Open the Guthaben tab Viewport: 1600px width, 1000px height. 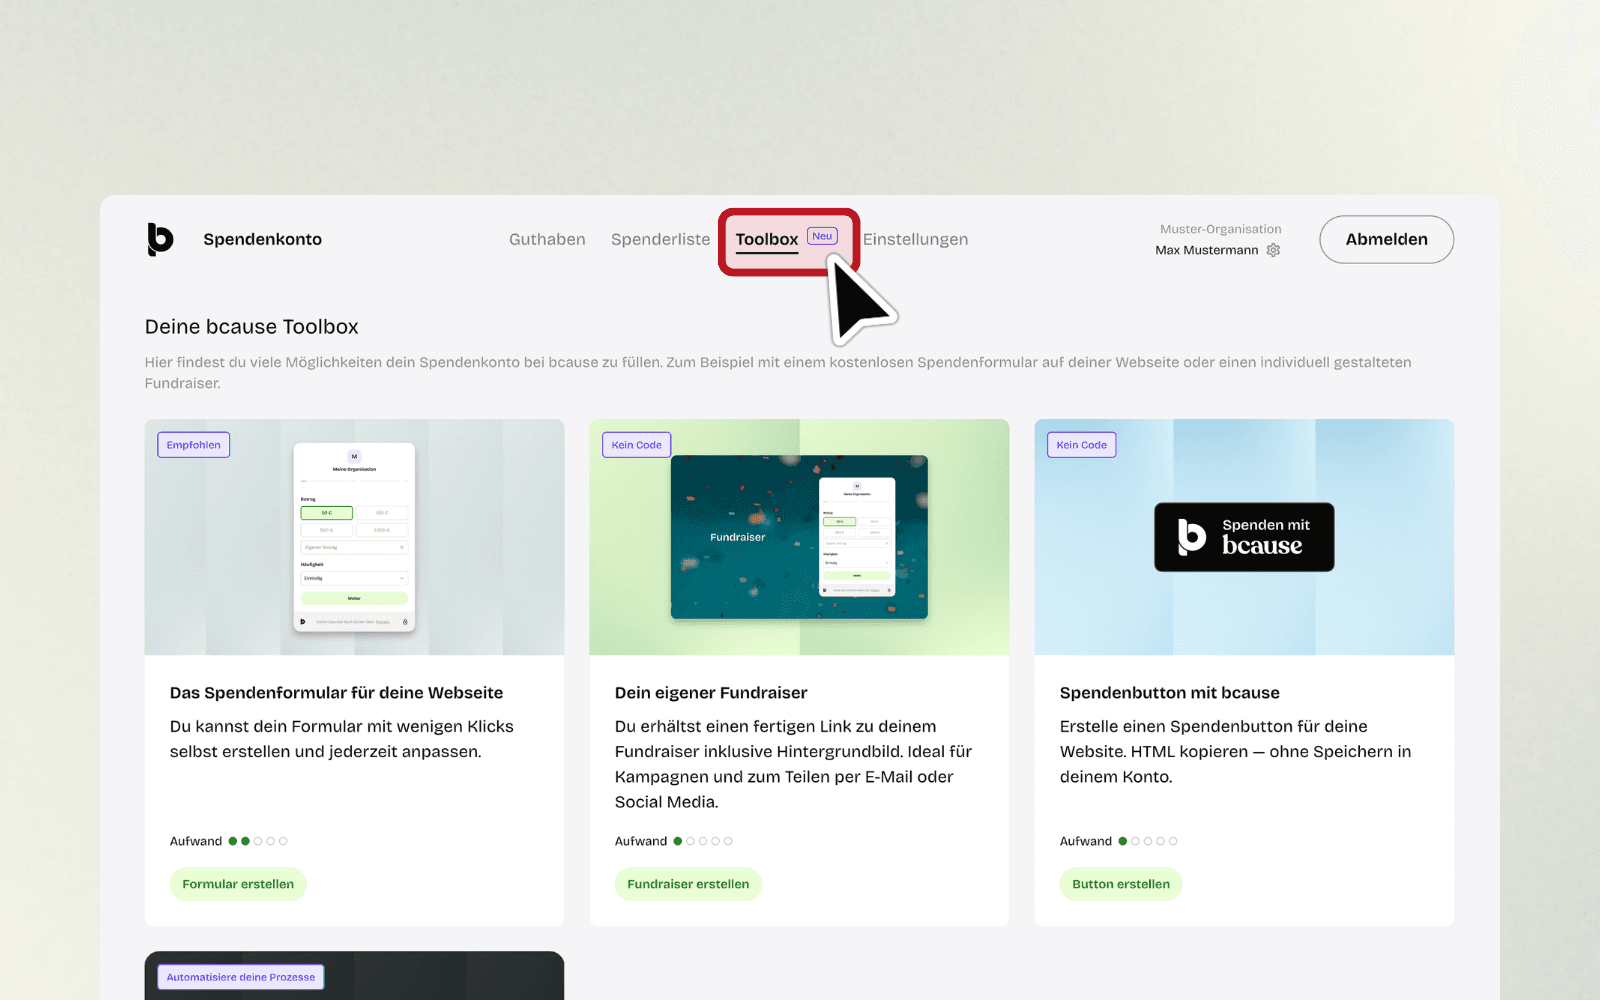click(x=547, y=239)
